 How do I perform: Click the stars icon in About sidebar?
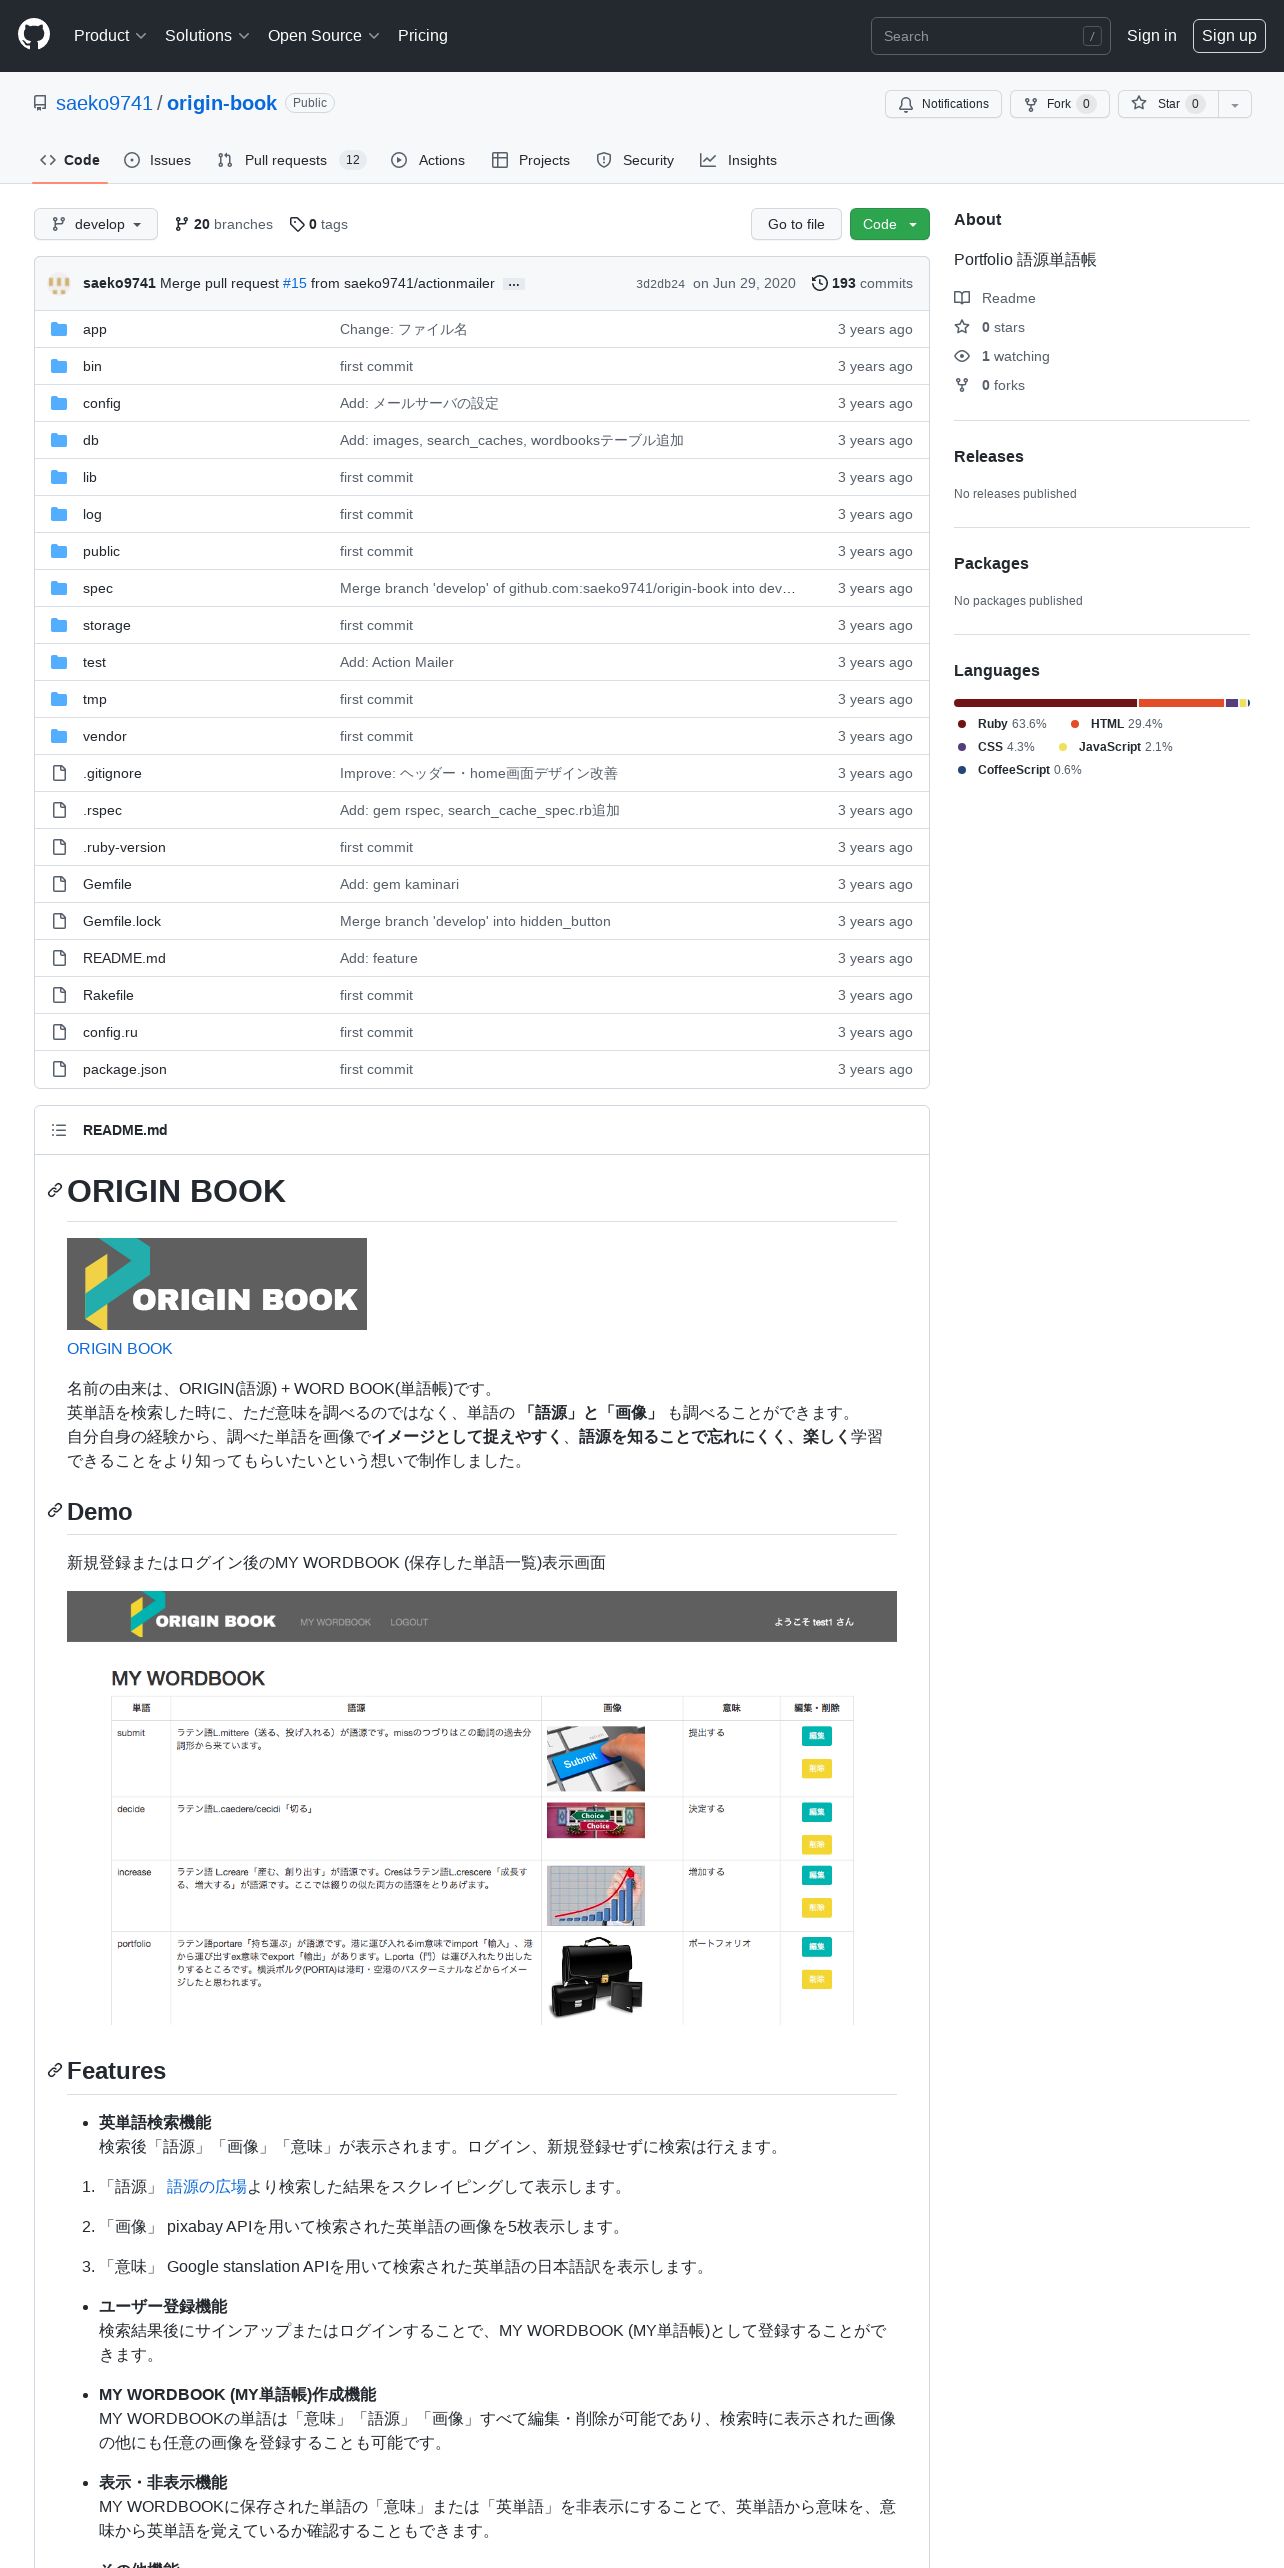962,327
